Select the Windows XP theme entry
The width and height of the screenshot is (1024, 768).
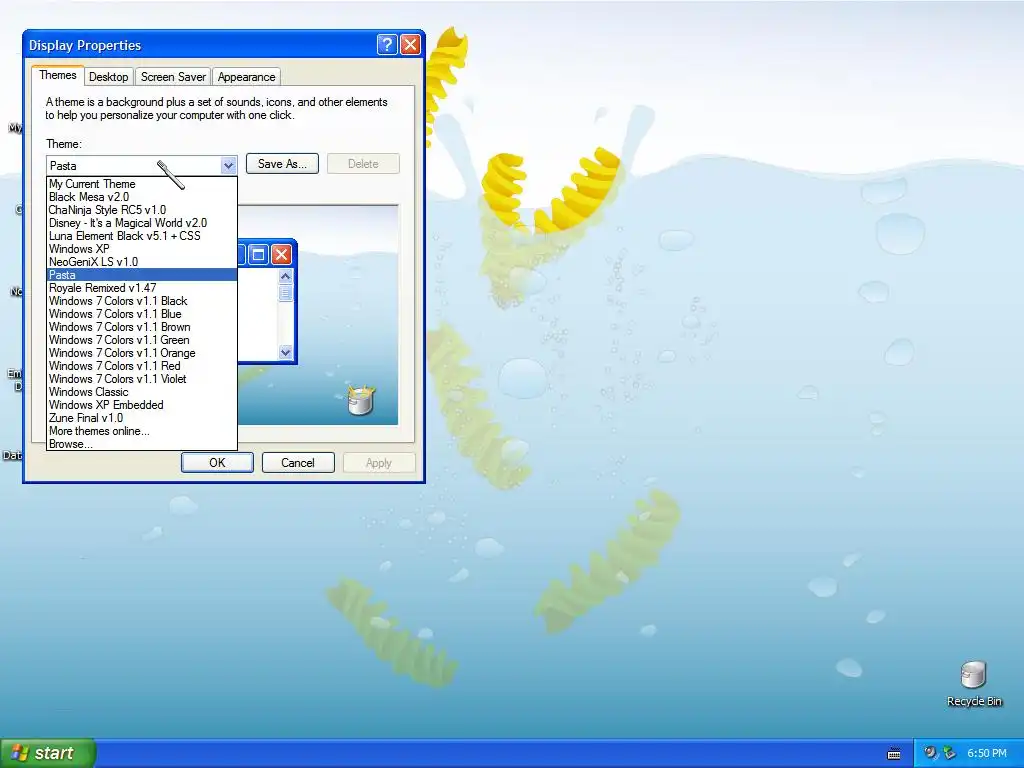tap(142, 249)
